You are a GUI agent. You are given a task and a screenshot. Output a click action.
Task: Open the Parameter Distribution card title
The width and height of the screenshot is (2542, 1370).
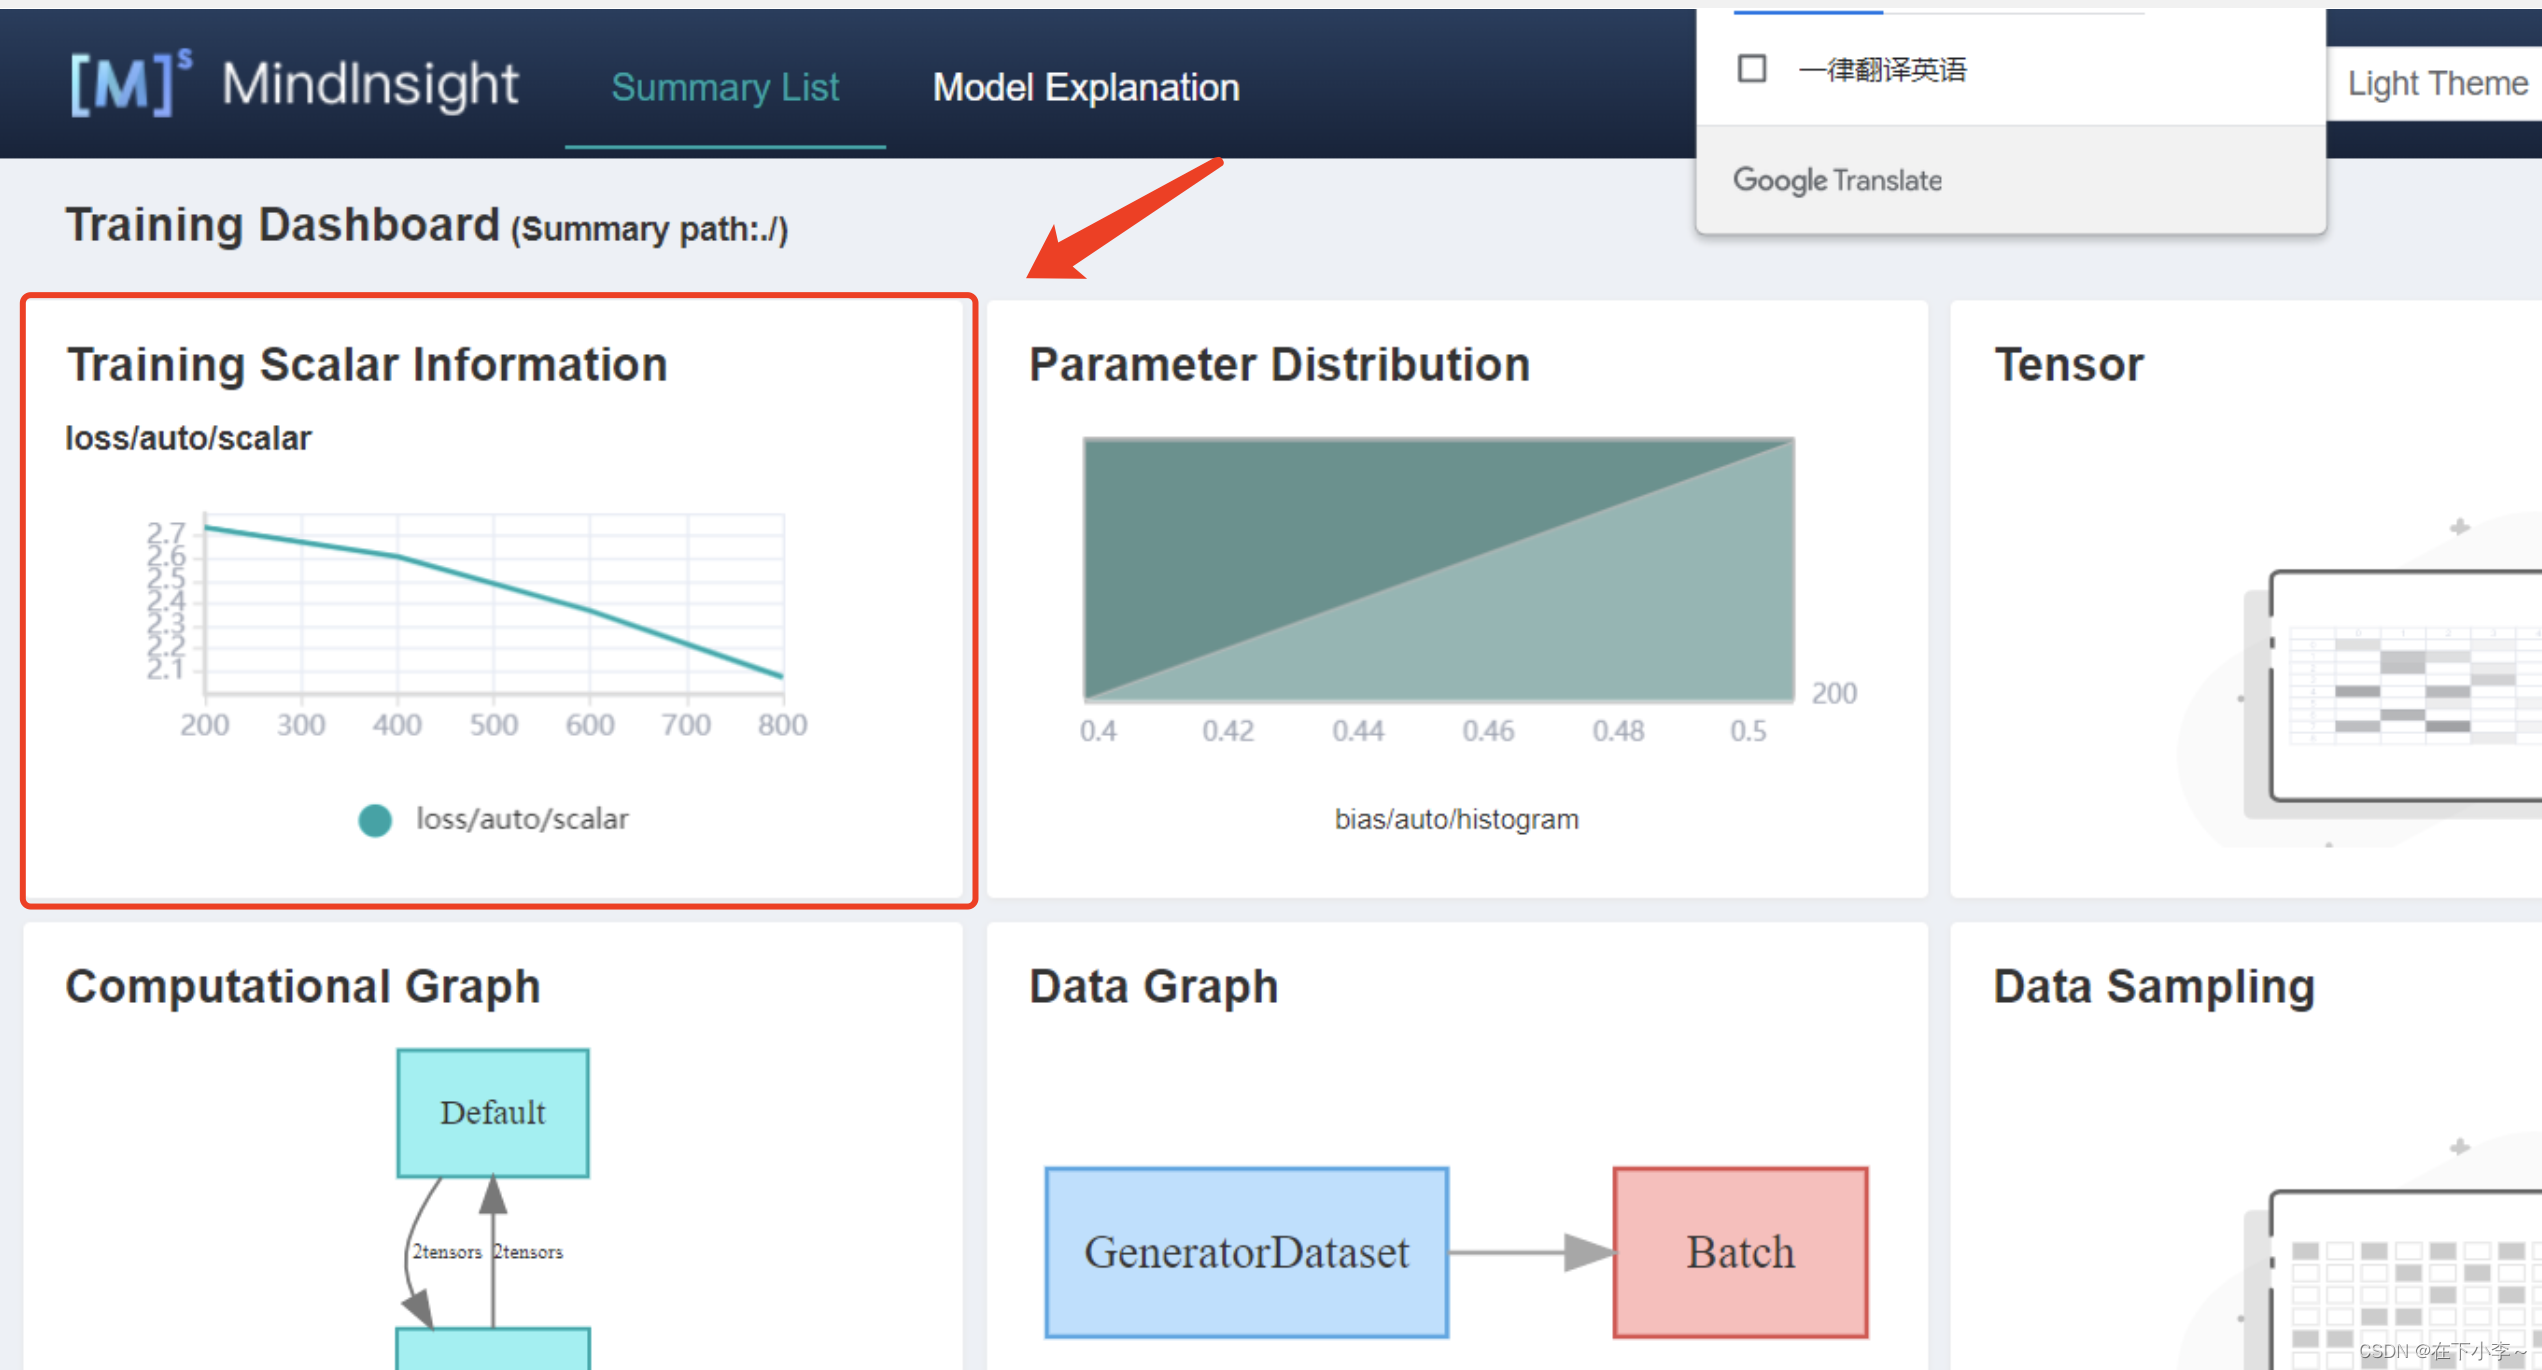pos(1279,365)
